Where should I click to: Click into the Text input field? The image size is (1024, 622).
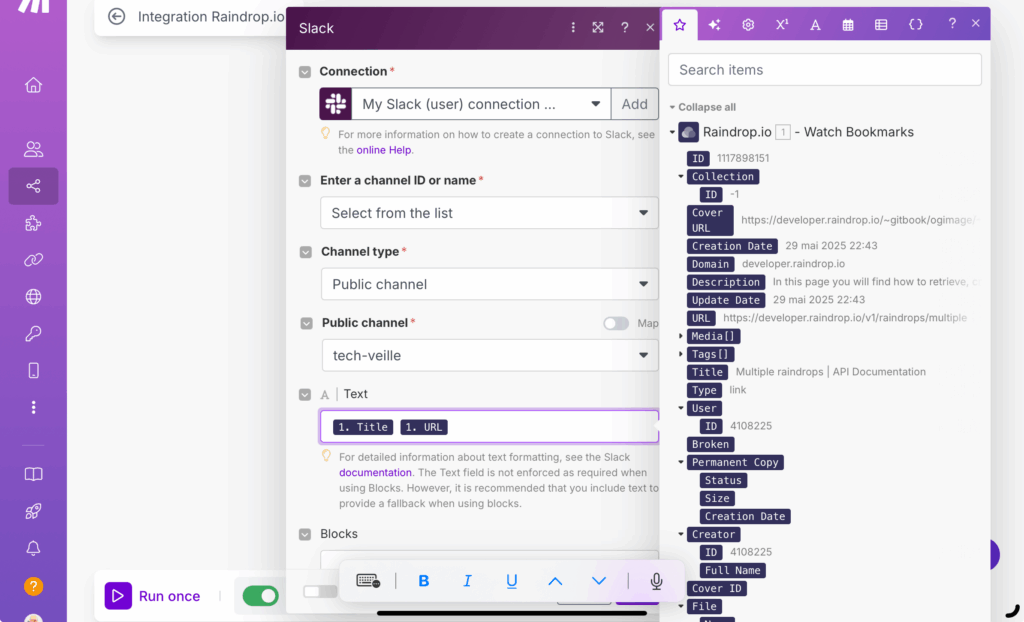click(489, 427)
